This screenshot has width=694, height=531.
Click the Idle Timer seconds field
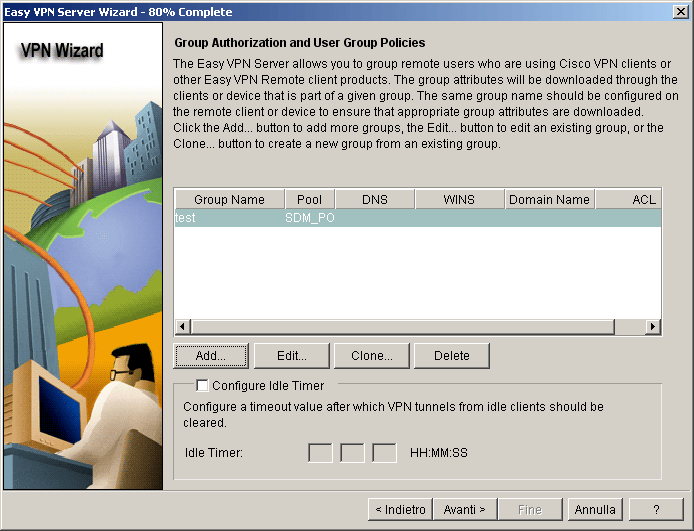[x=384, y=453]
